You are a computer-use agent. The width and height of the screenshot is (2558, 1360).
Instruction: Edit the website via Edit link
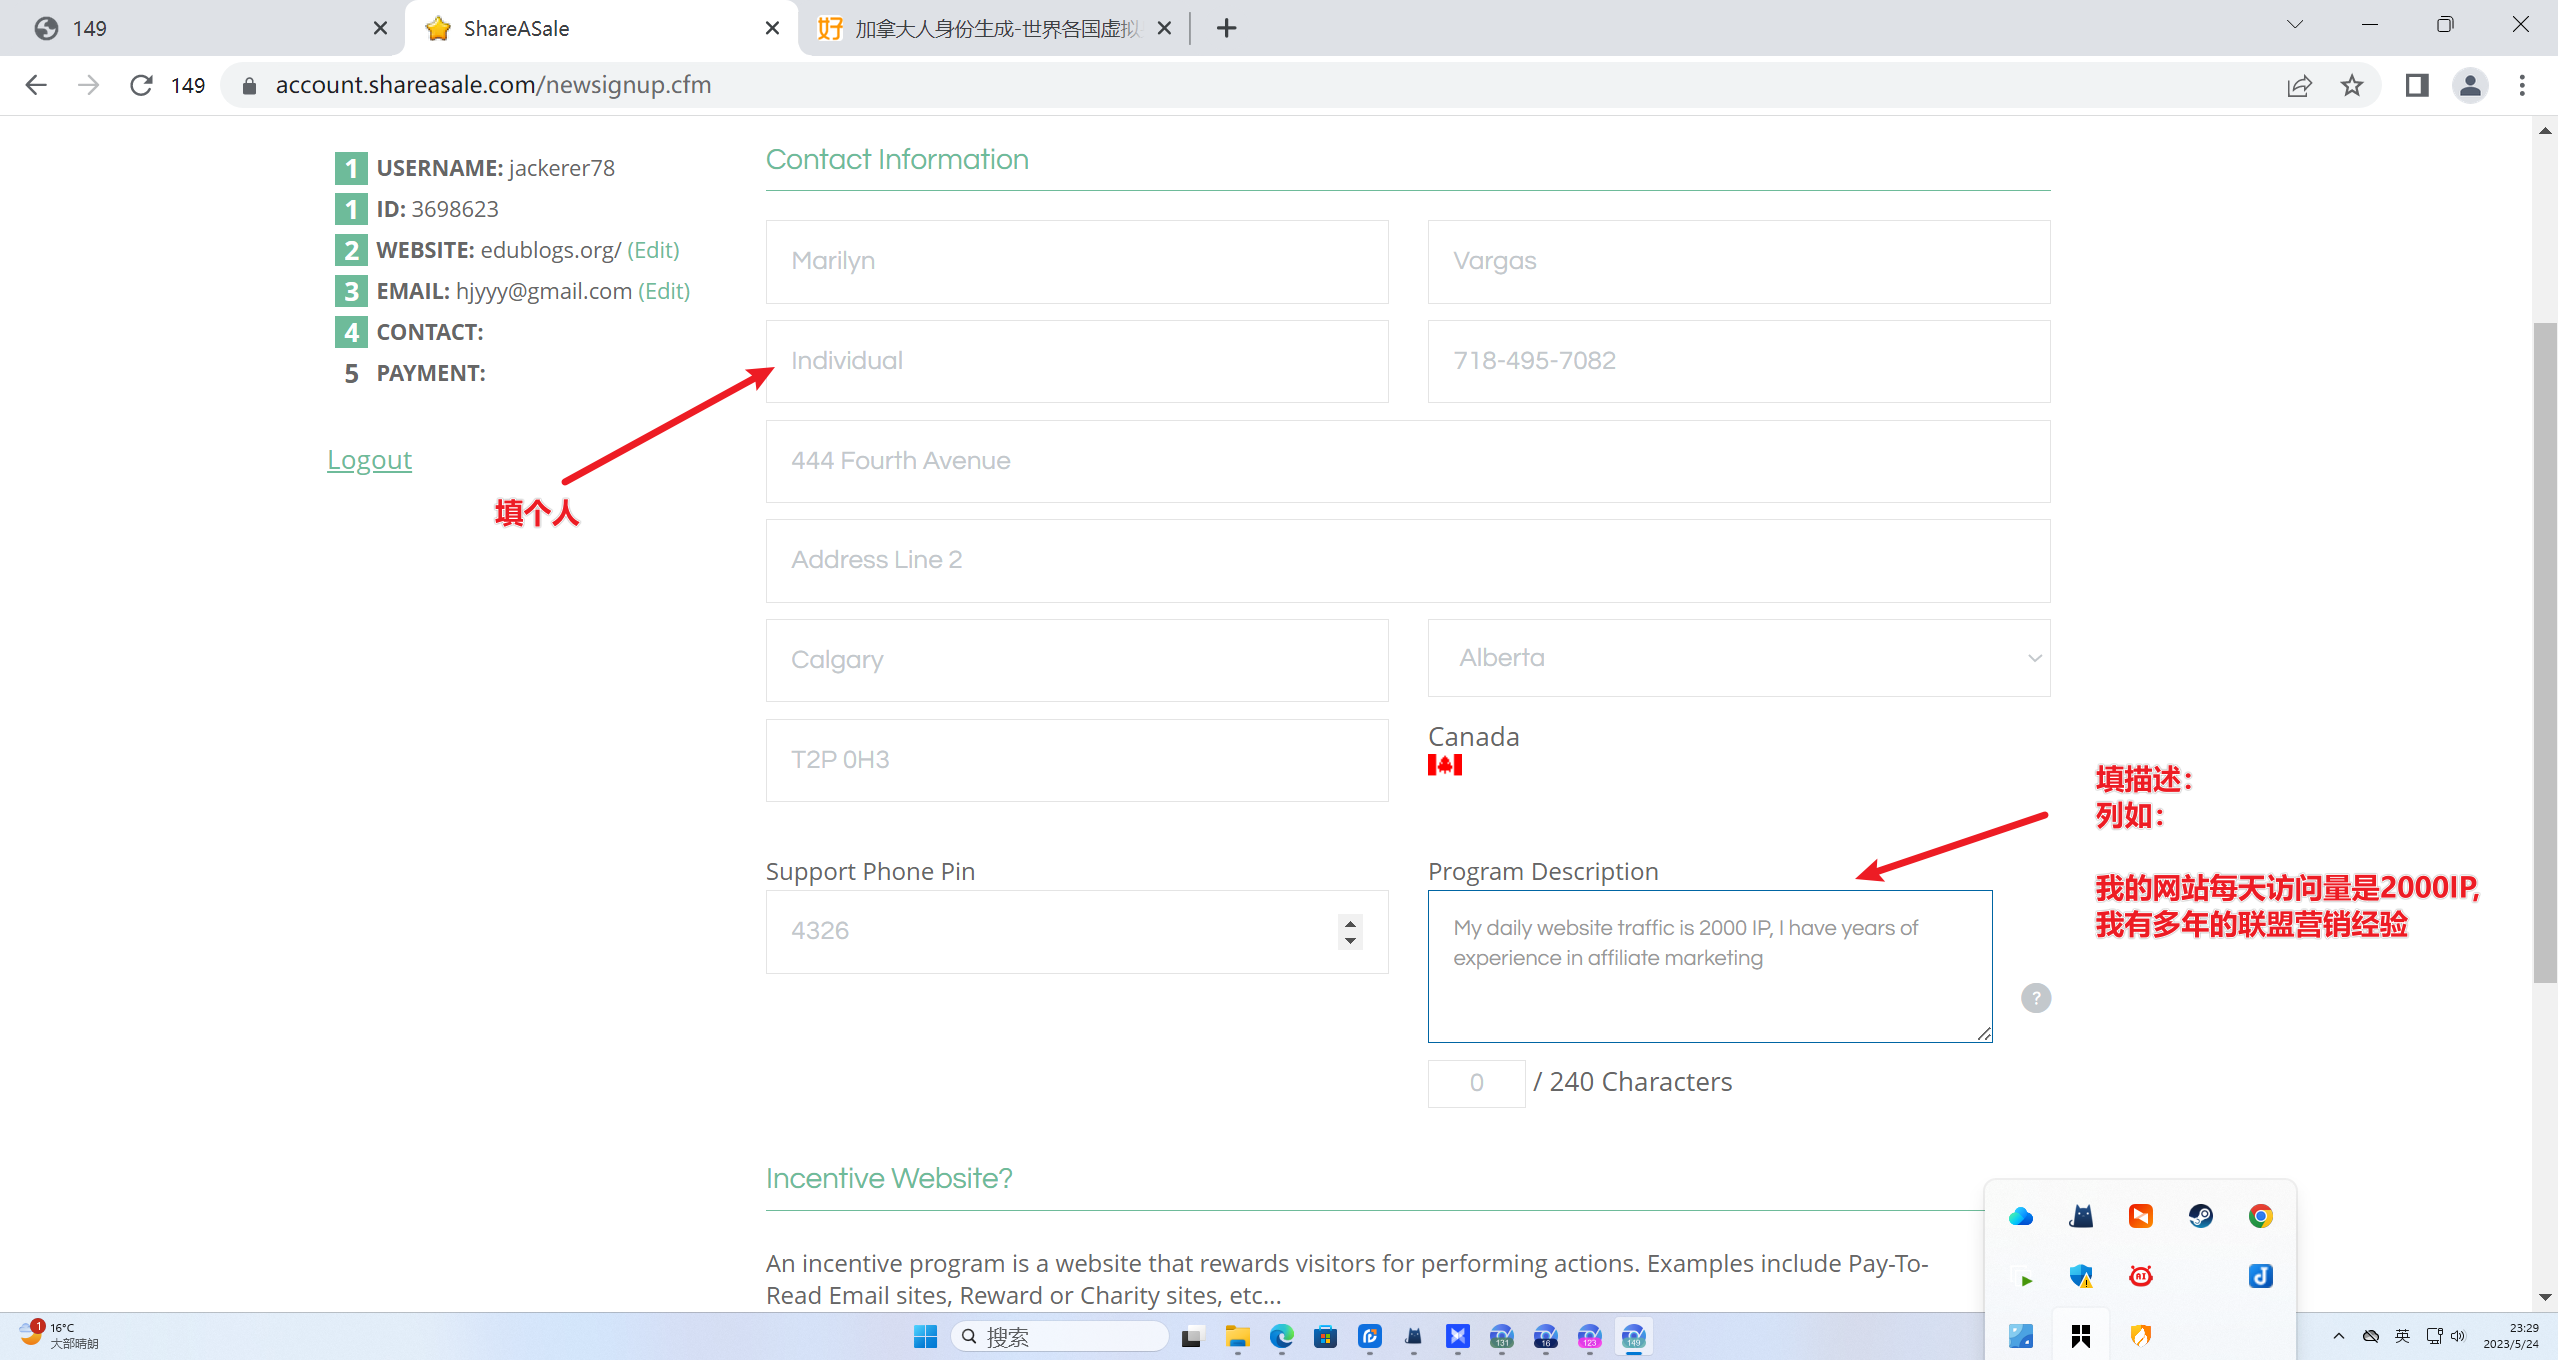tap(653, 250)
